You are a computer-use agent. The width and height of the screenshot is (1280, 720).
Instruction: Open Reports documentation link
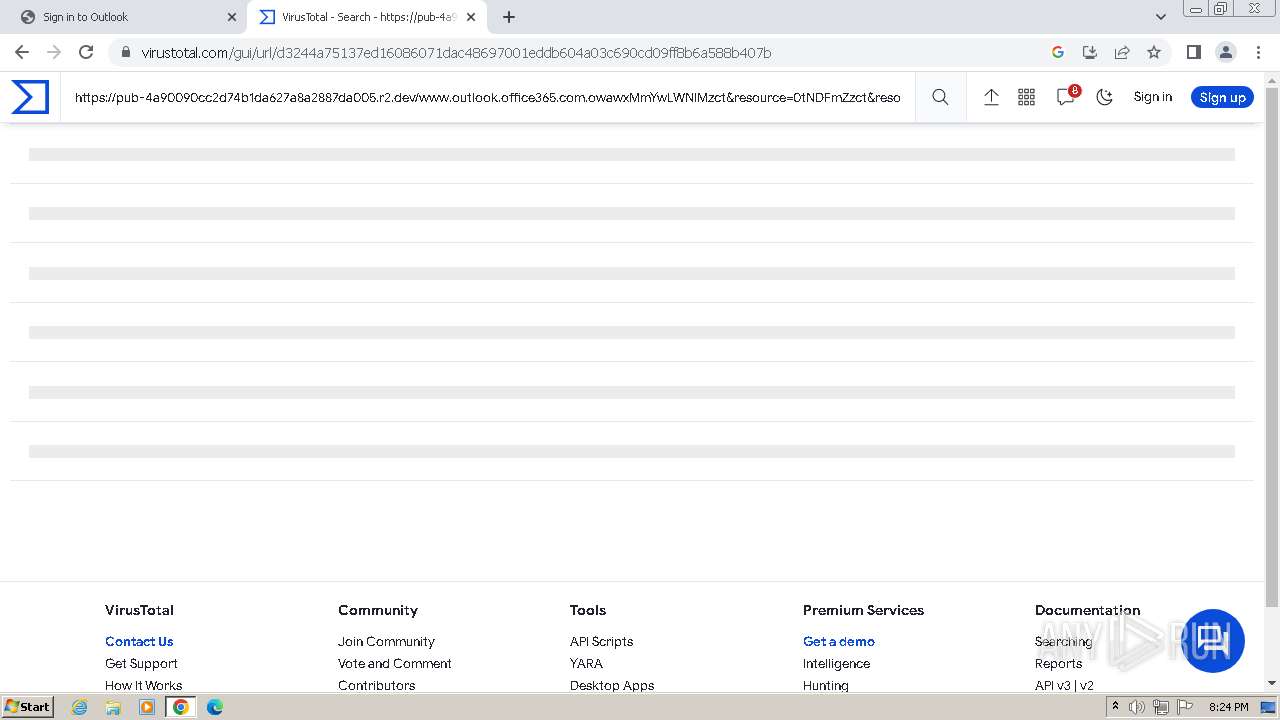tap(1058, 663)
